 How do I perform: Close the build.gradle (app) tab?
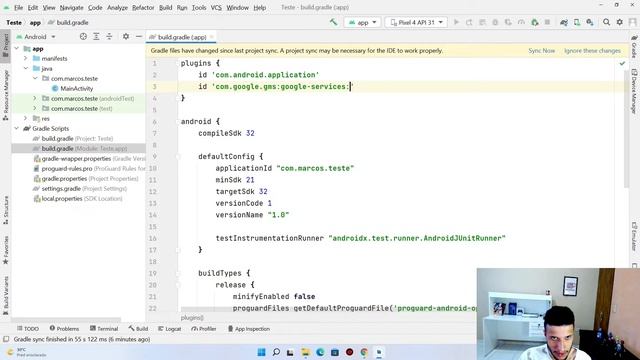(211, 37)
